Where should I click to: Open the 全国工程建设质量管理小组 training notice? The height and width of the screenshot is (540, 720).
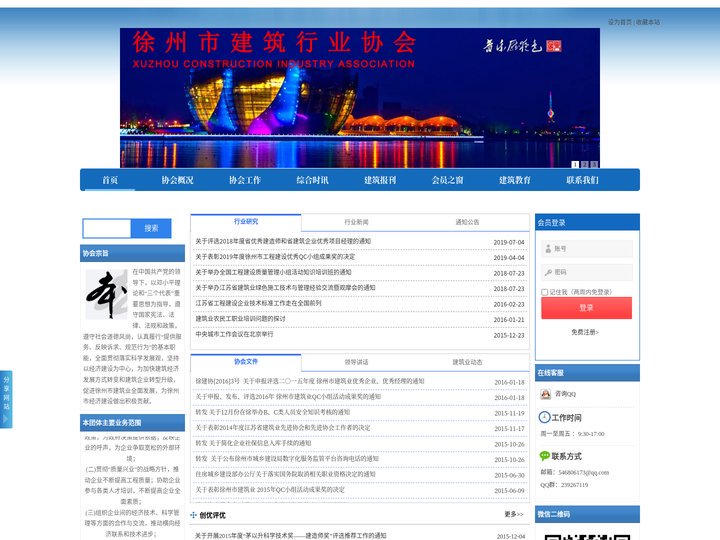pos(273,272)
